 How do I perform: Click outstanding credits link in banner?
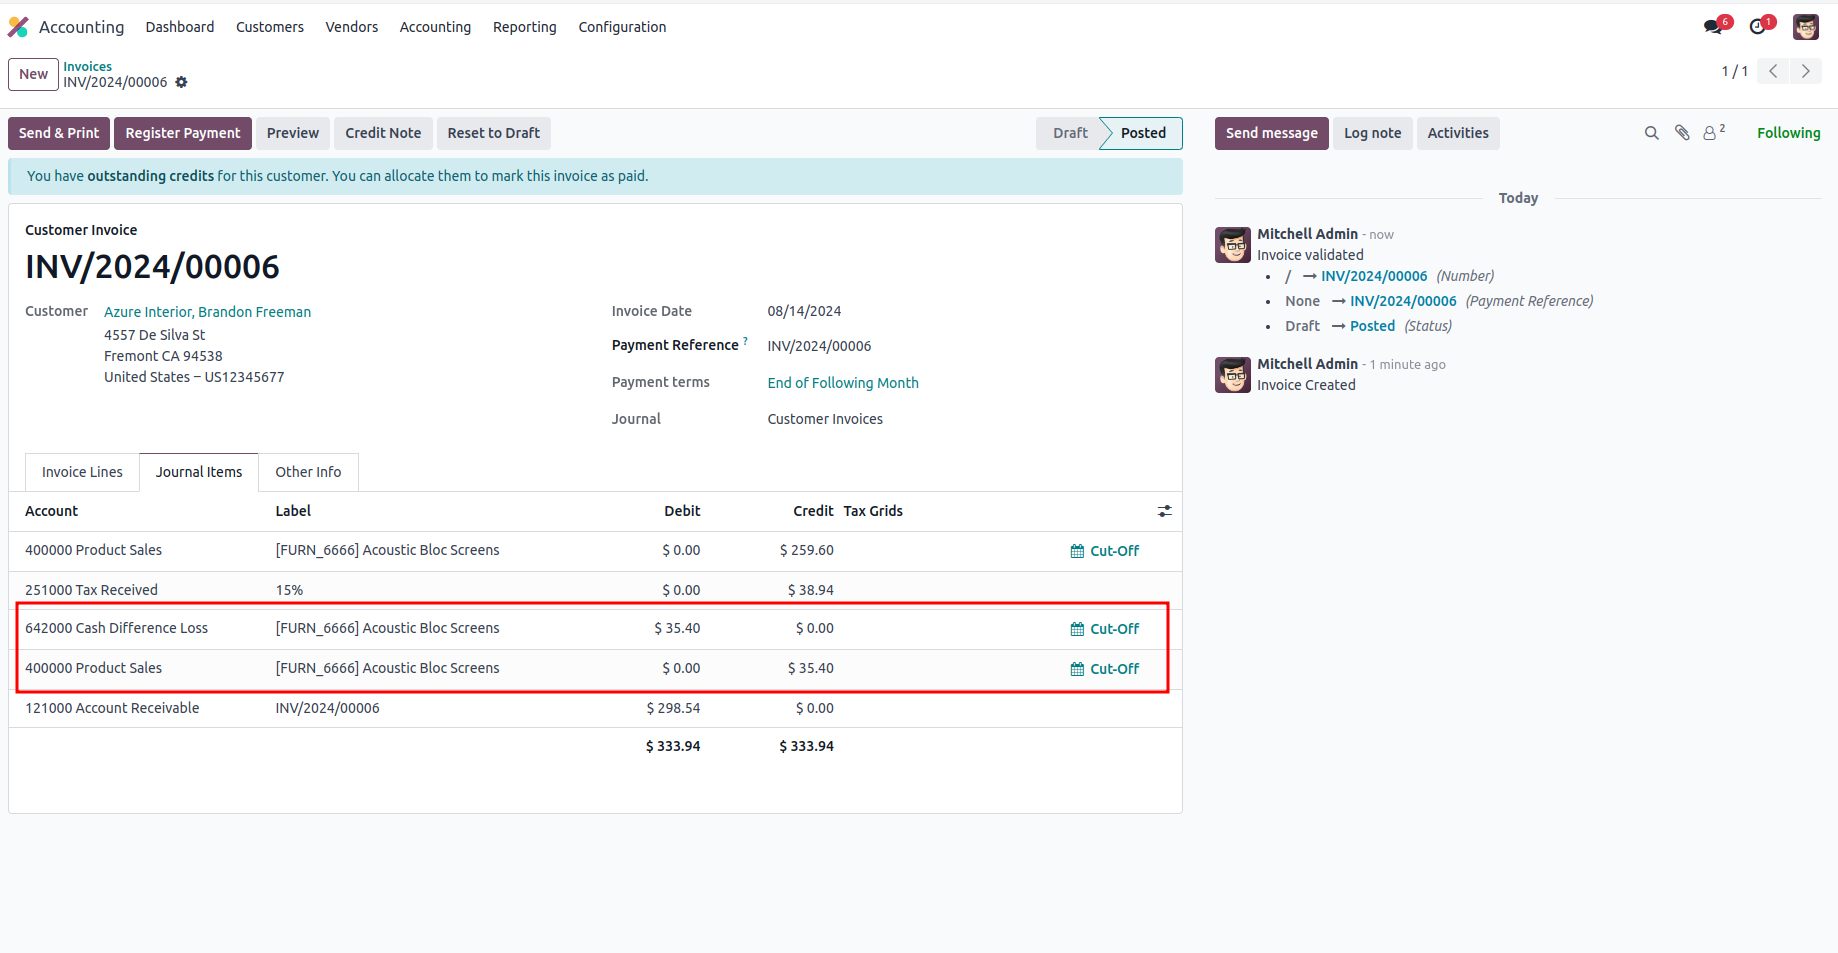[151, 176]
